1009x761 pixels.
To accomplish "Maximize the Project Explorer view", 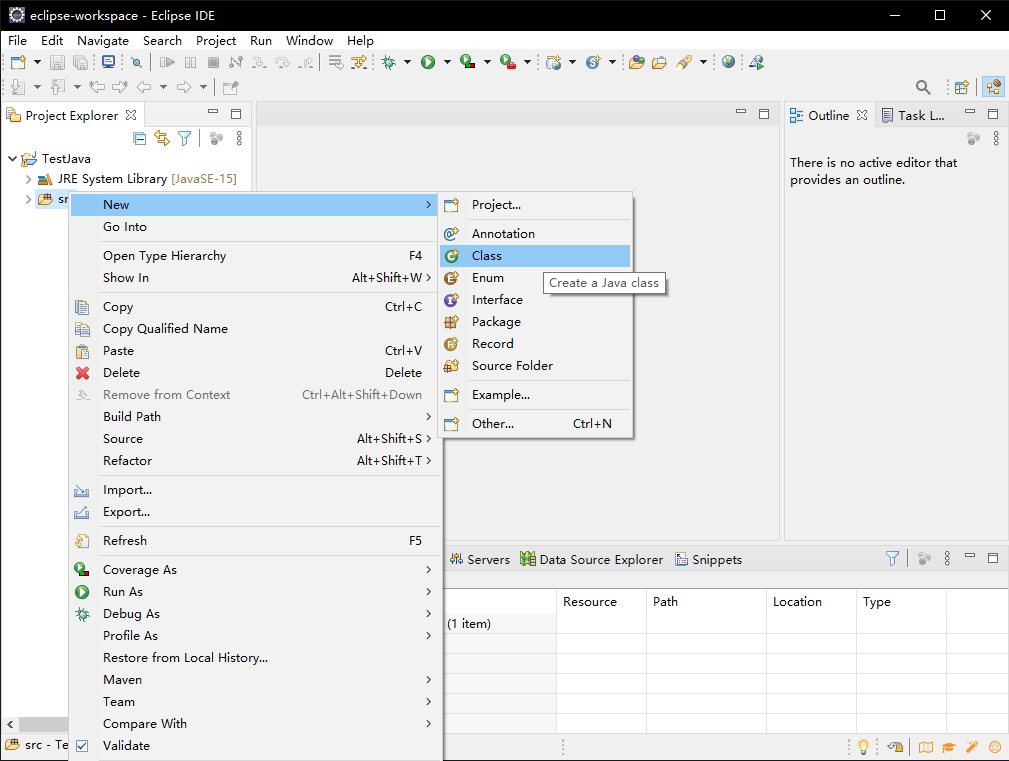I will (x=236, y=114).
